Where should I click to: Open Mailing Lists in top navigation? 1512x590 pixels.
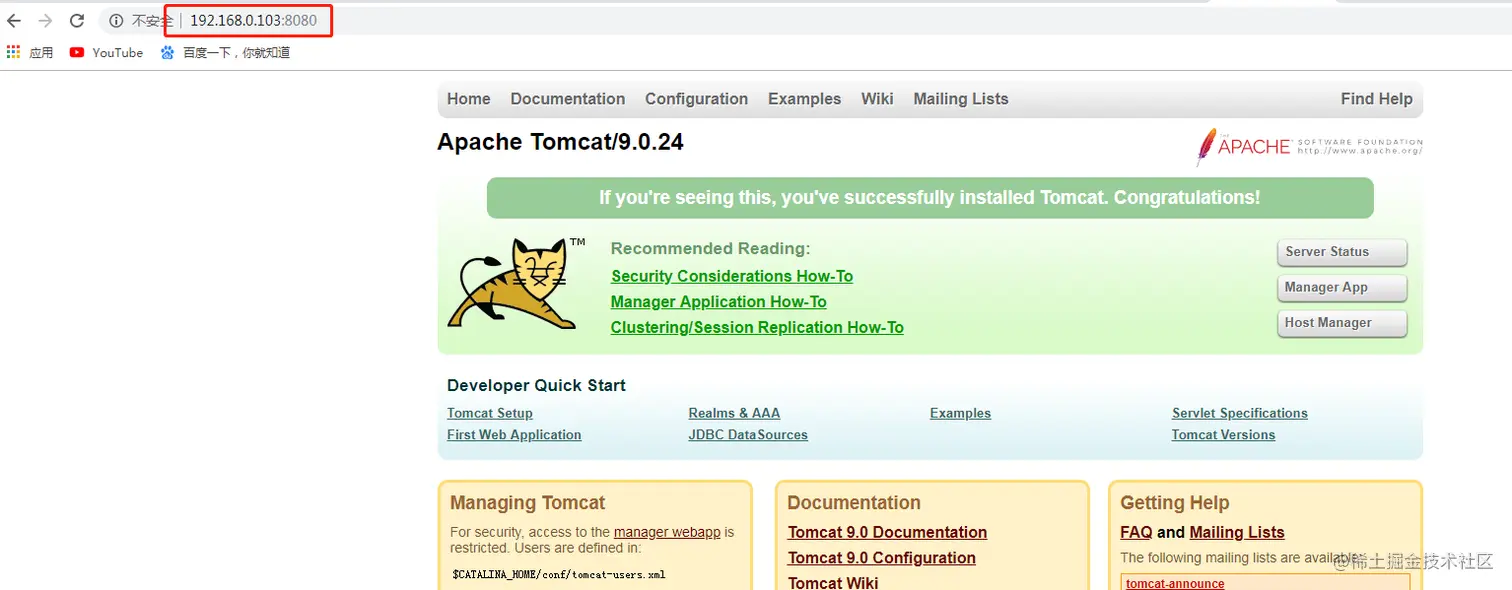click(961, 99)
